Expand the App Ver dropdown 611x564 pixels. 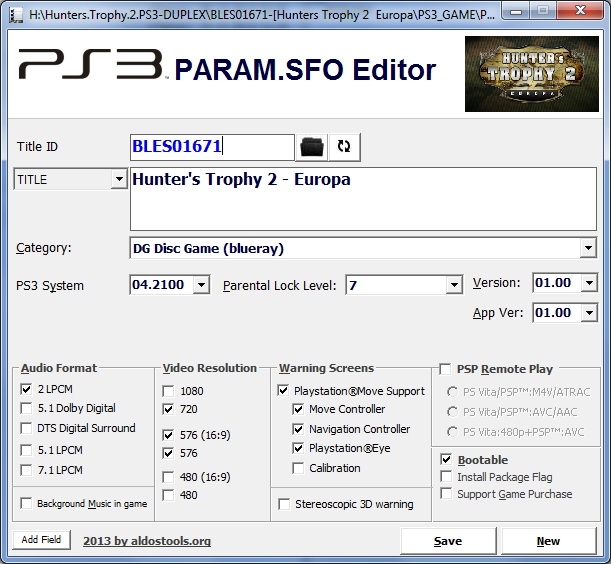coord(589,313)
